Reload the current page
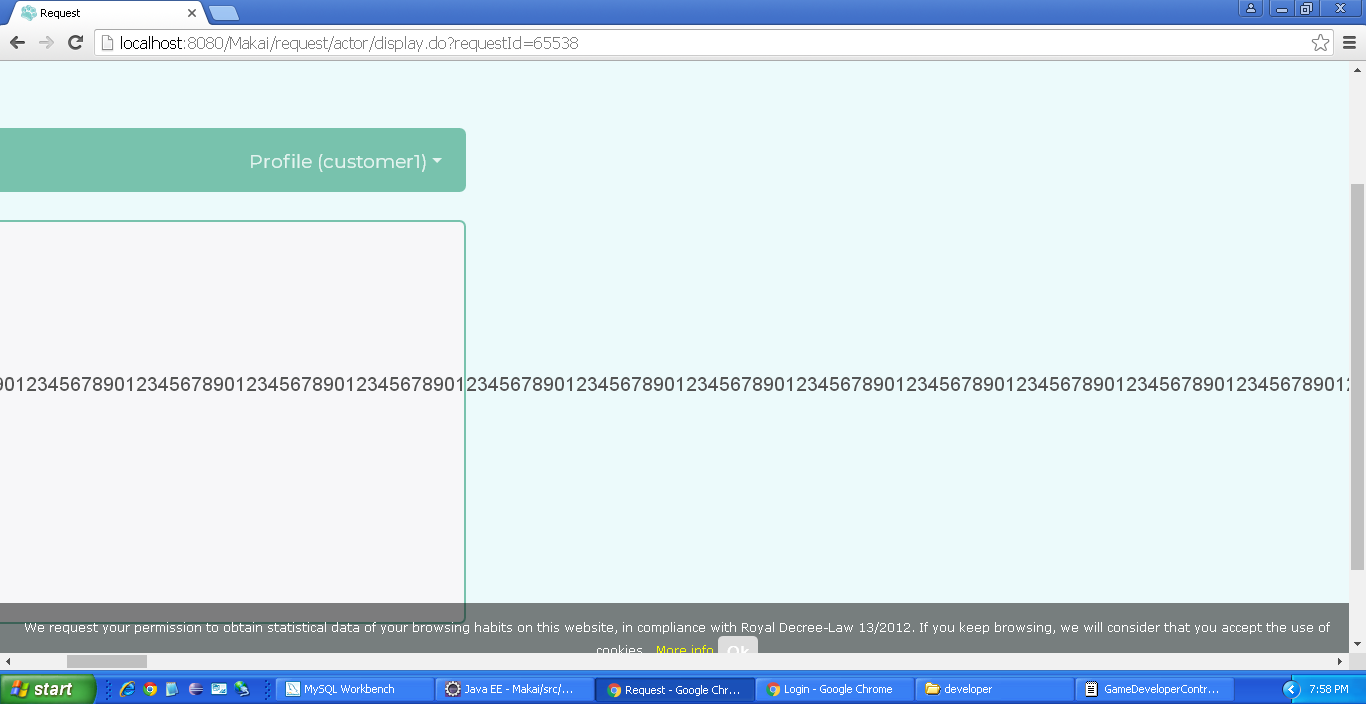 click(75, 43)
